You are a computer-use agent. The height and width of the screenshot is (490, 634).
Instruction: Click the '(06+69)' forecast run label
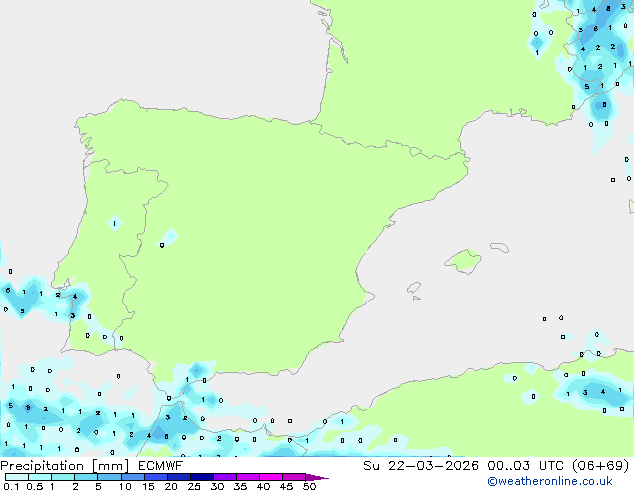coord(601,466)
